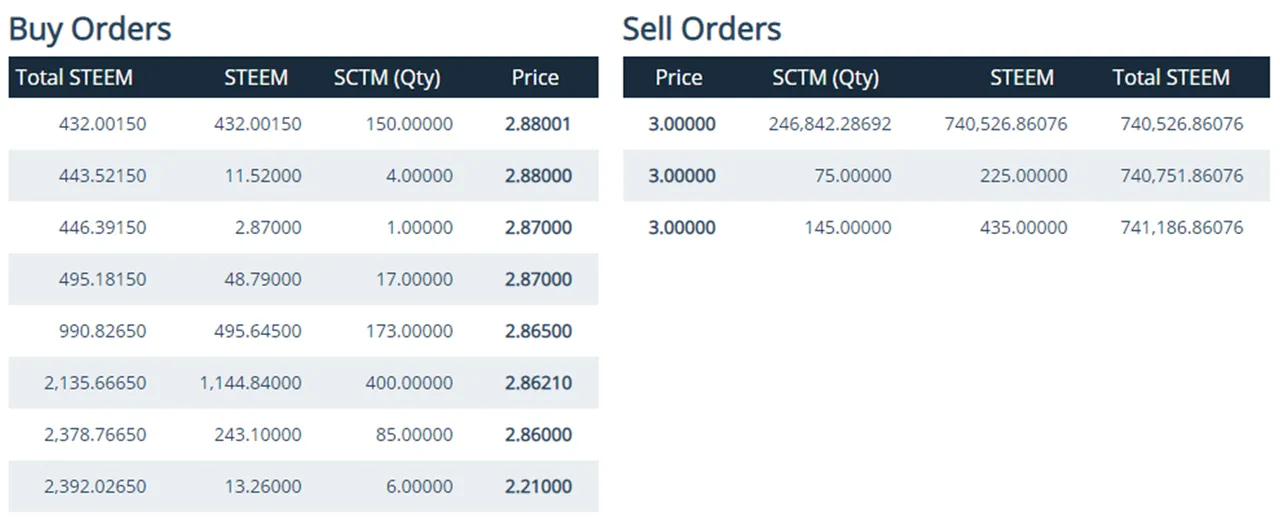Click the 2.86500 price in Buy Orders
1280x528 pixels.
[538, 331]
